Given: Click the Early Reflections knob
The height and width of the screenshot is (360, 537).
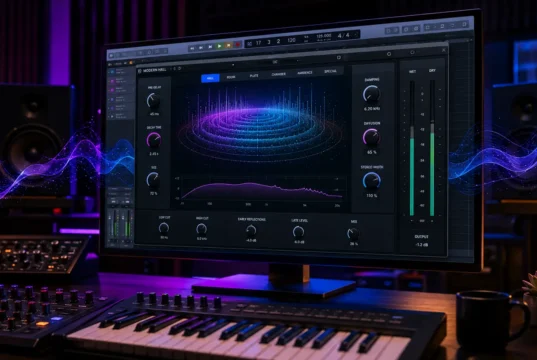Looking at the screenshot, I should click(x=251, y=231).
